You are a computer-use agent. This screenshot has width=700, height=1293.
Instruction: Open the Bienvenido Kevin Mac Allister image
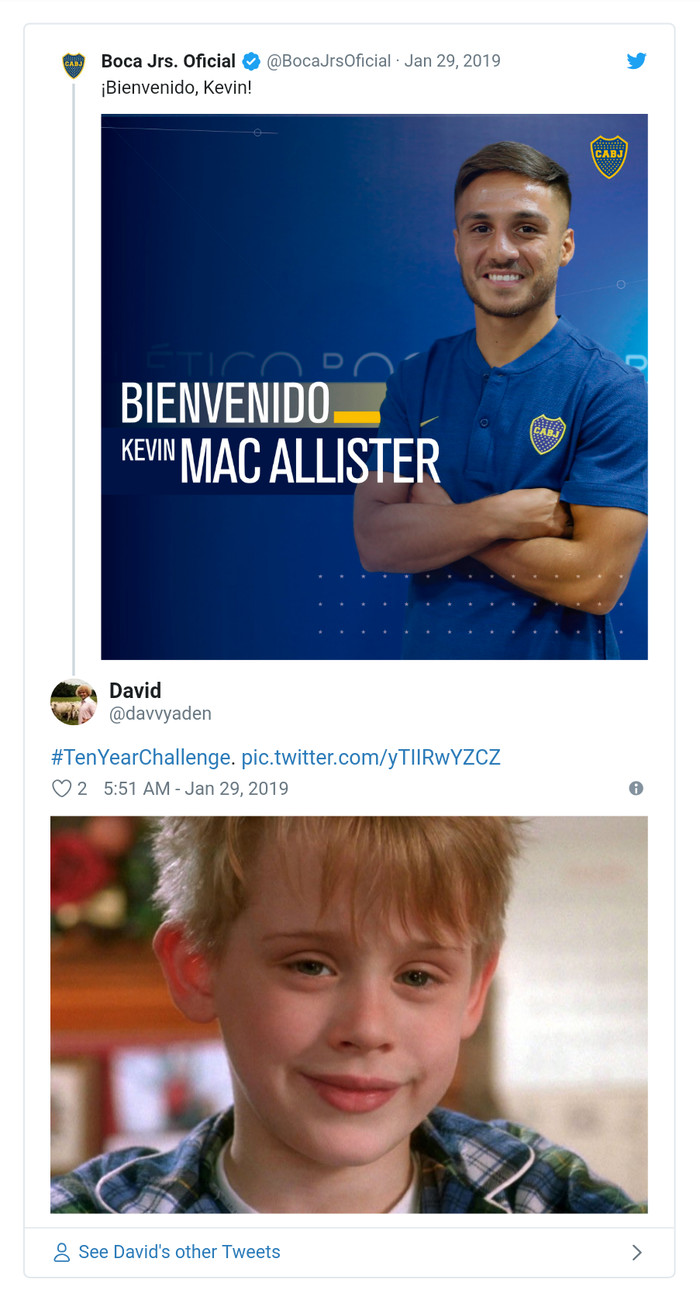[x=374, y=387]
